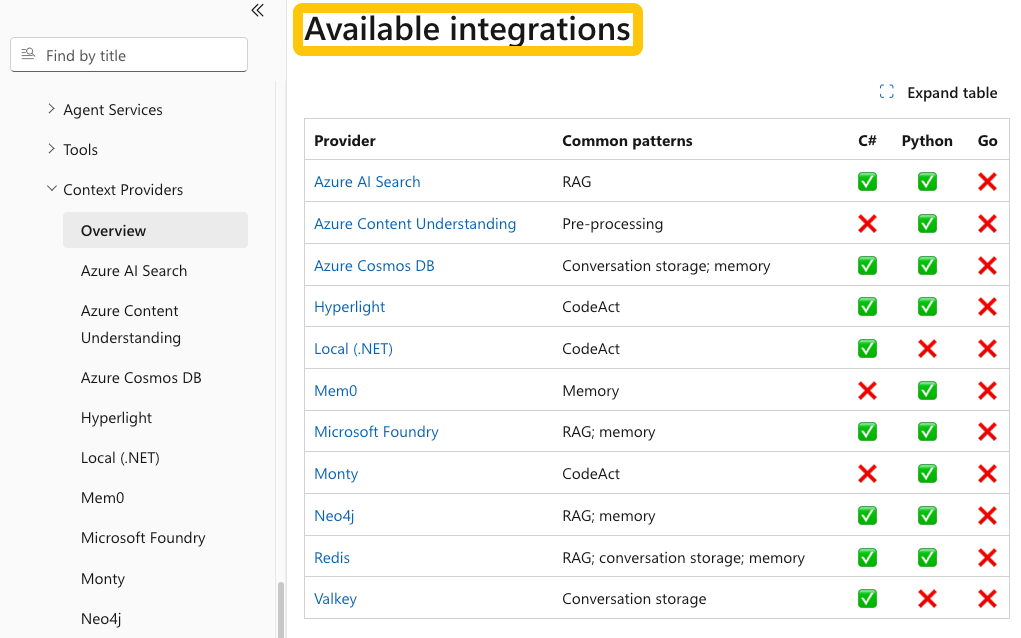Click the C# checkmark for Azure AI Search
This screenshot has height=638, width=1021.
pyautogui.click(x=867, y=182)
